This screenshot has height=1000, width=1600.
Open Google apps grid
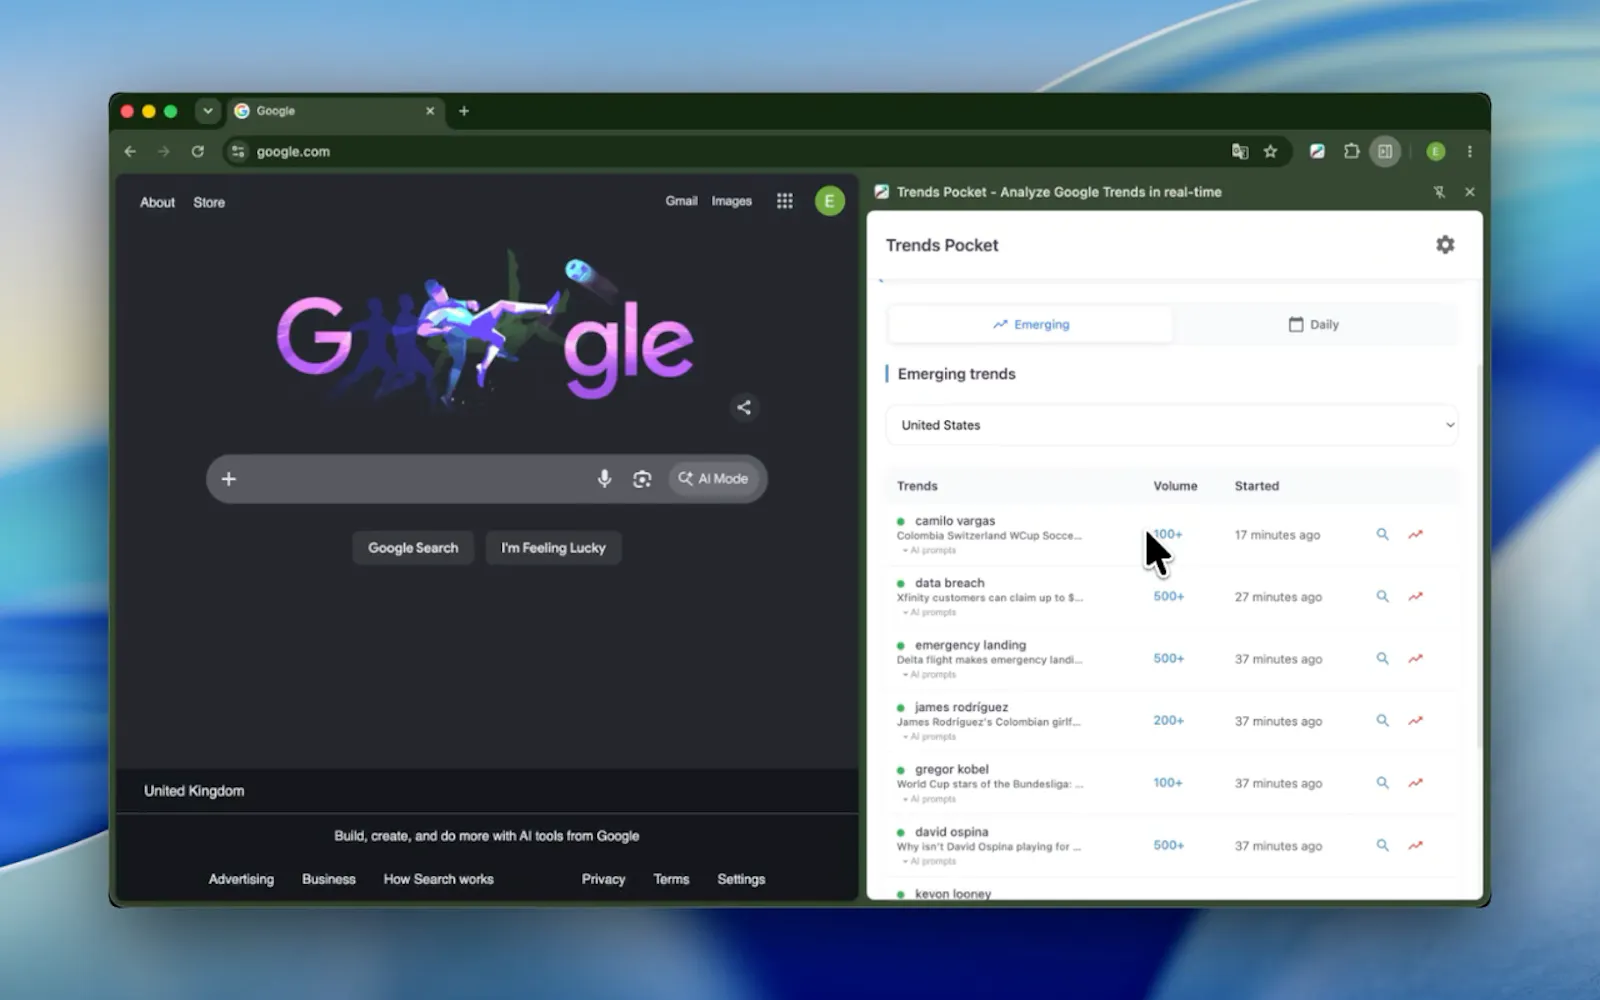tap(785, 201)
